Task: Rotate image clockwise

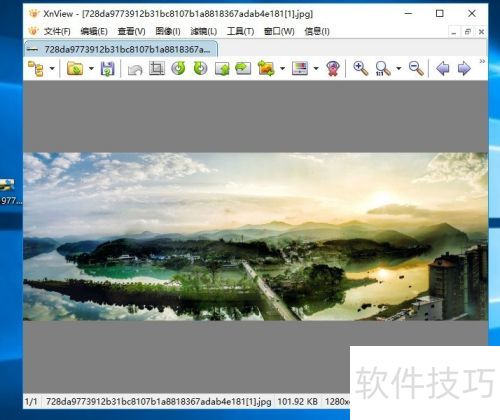Action: (x=200, y=68)
